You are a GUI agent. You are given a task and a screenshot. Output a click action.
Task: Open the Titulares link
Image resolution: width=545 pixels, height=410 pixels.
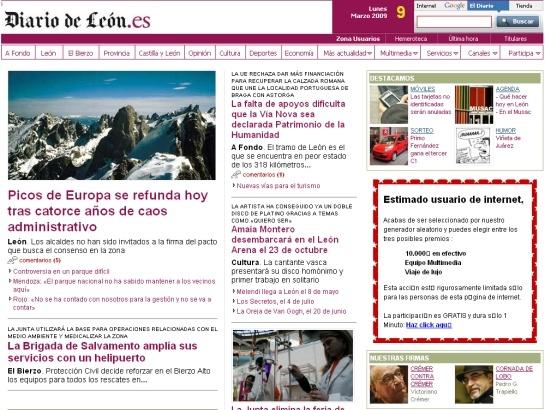click(x=515, y=39)
